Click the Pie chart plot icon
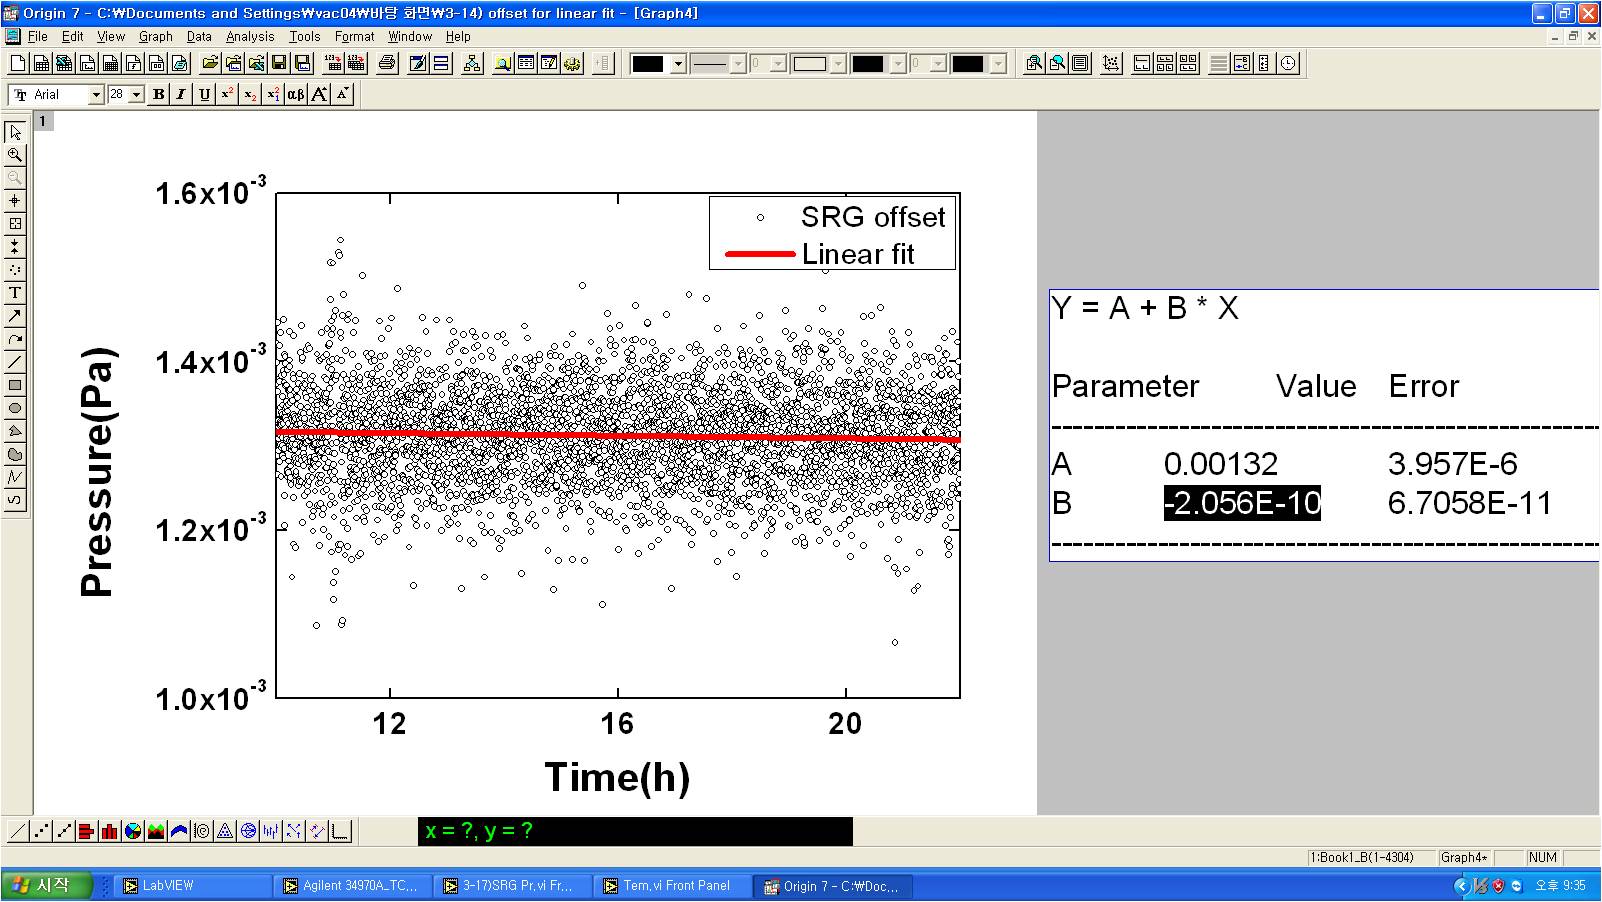 [x=133, y=831]
